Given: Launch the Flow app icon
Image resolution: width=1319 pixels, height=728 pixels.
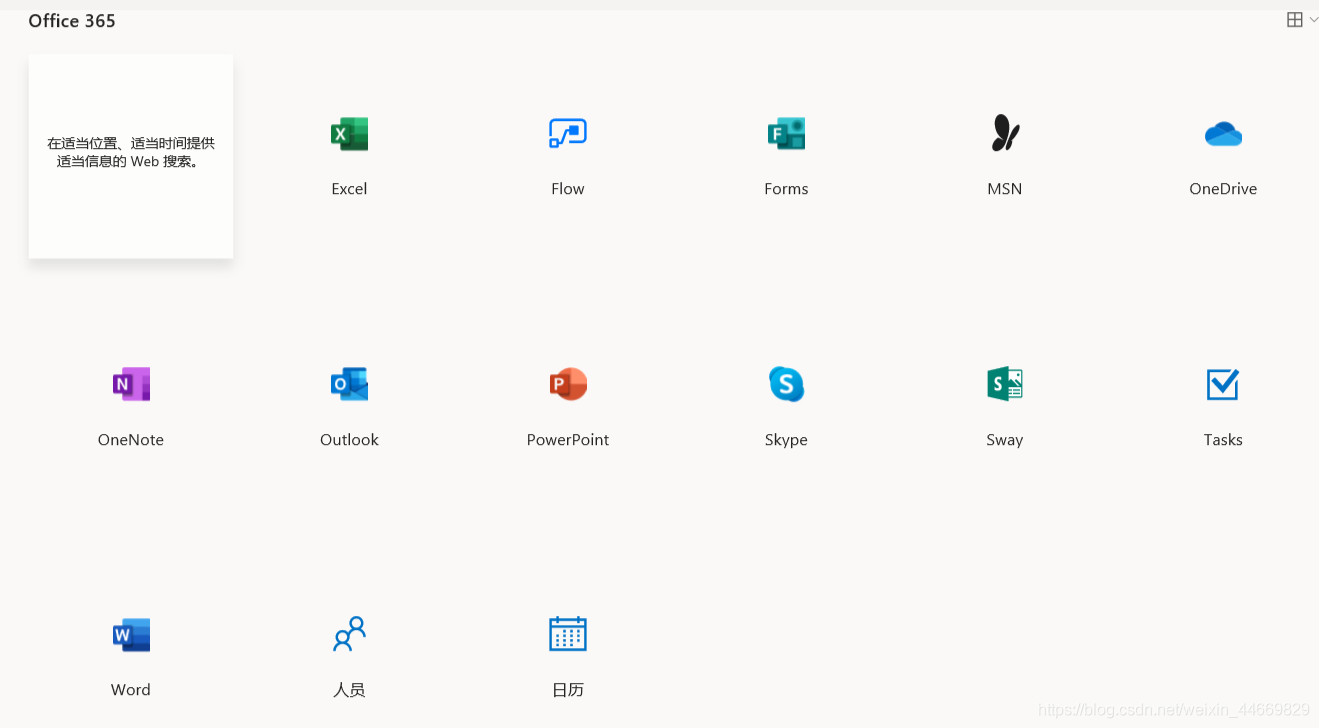Looking at the screenshot, I should 568,133.
